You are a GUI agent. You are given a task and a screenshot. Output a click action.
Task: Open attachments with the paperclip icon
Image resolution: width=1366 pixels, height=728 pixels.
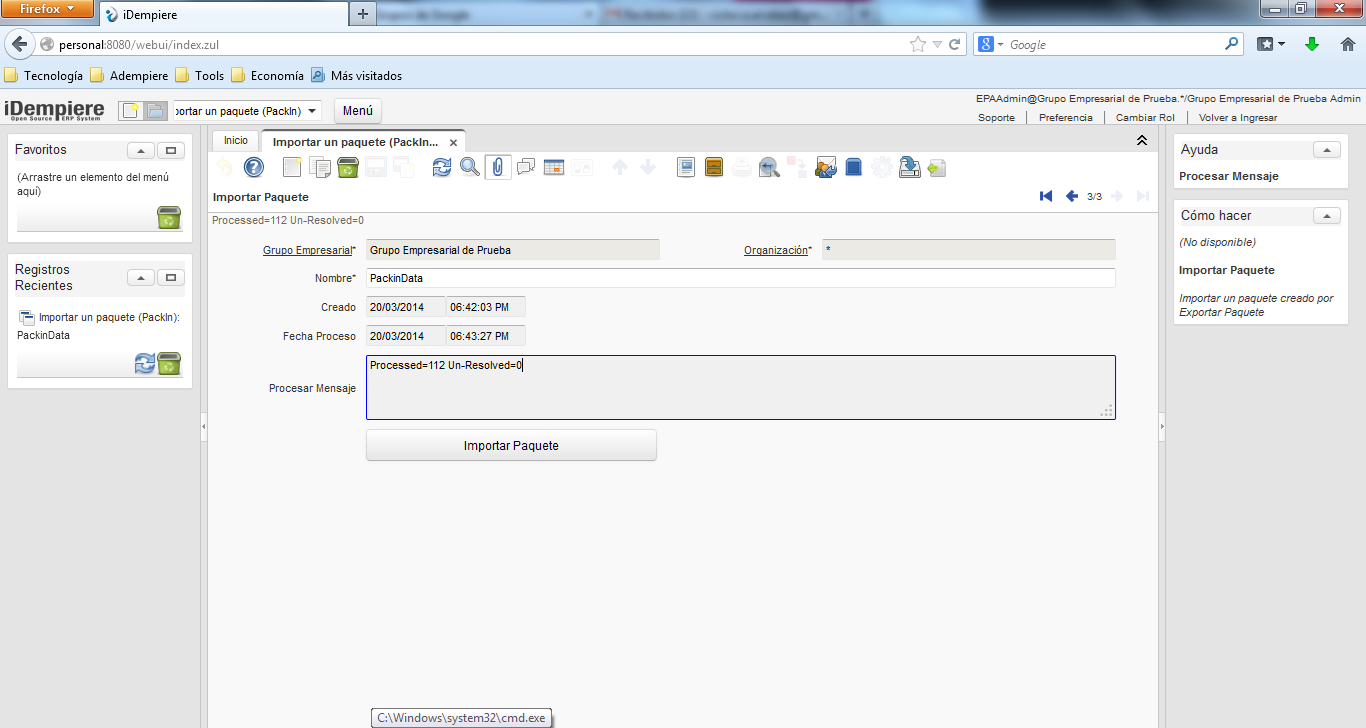click(498, 167)
